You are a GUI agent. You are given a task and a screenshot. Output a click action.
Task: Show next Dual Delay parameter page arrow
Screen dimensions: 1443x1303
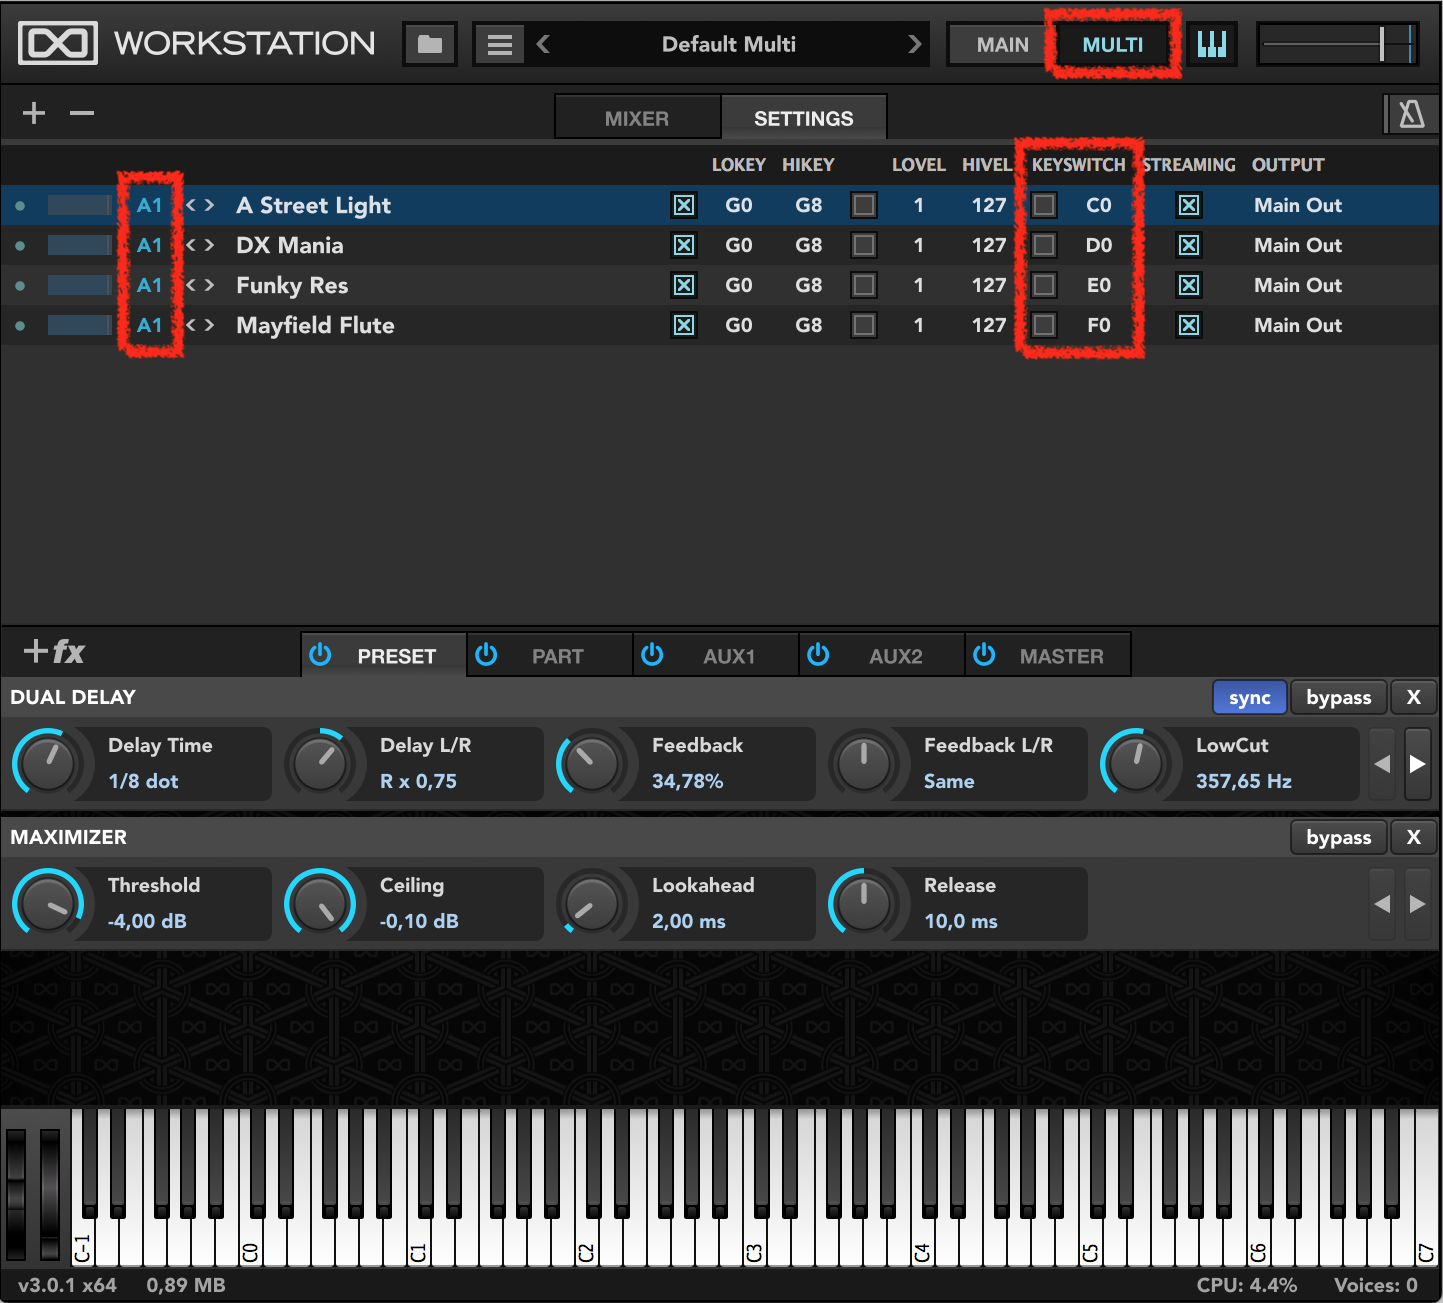1417,764
